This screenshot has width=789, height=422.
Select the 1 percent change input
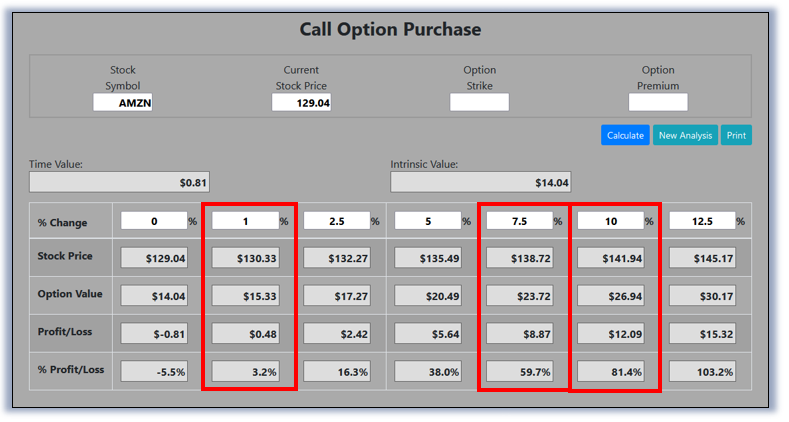tap(246, 221)
